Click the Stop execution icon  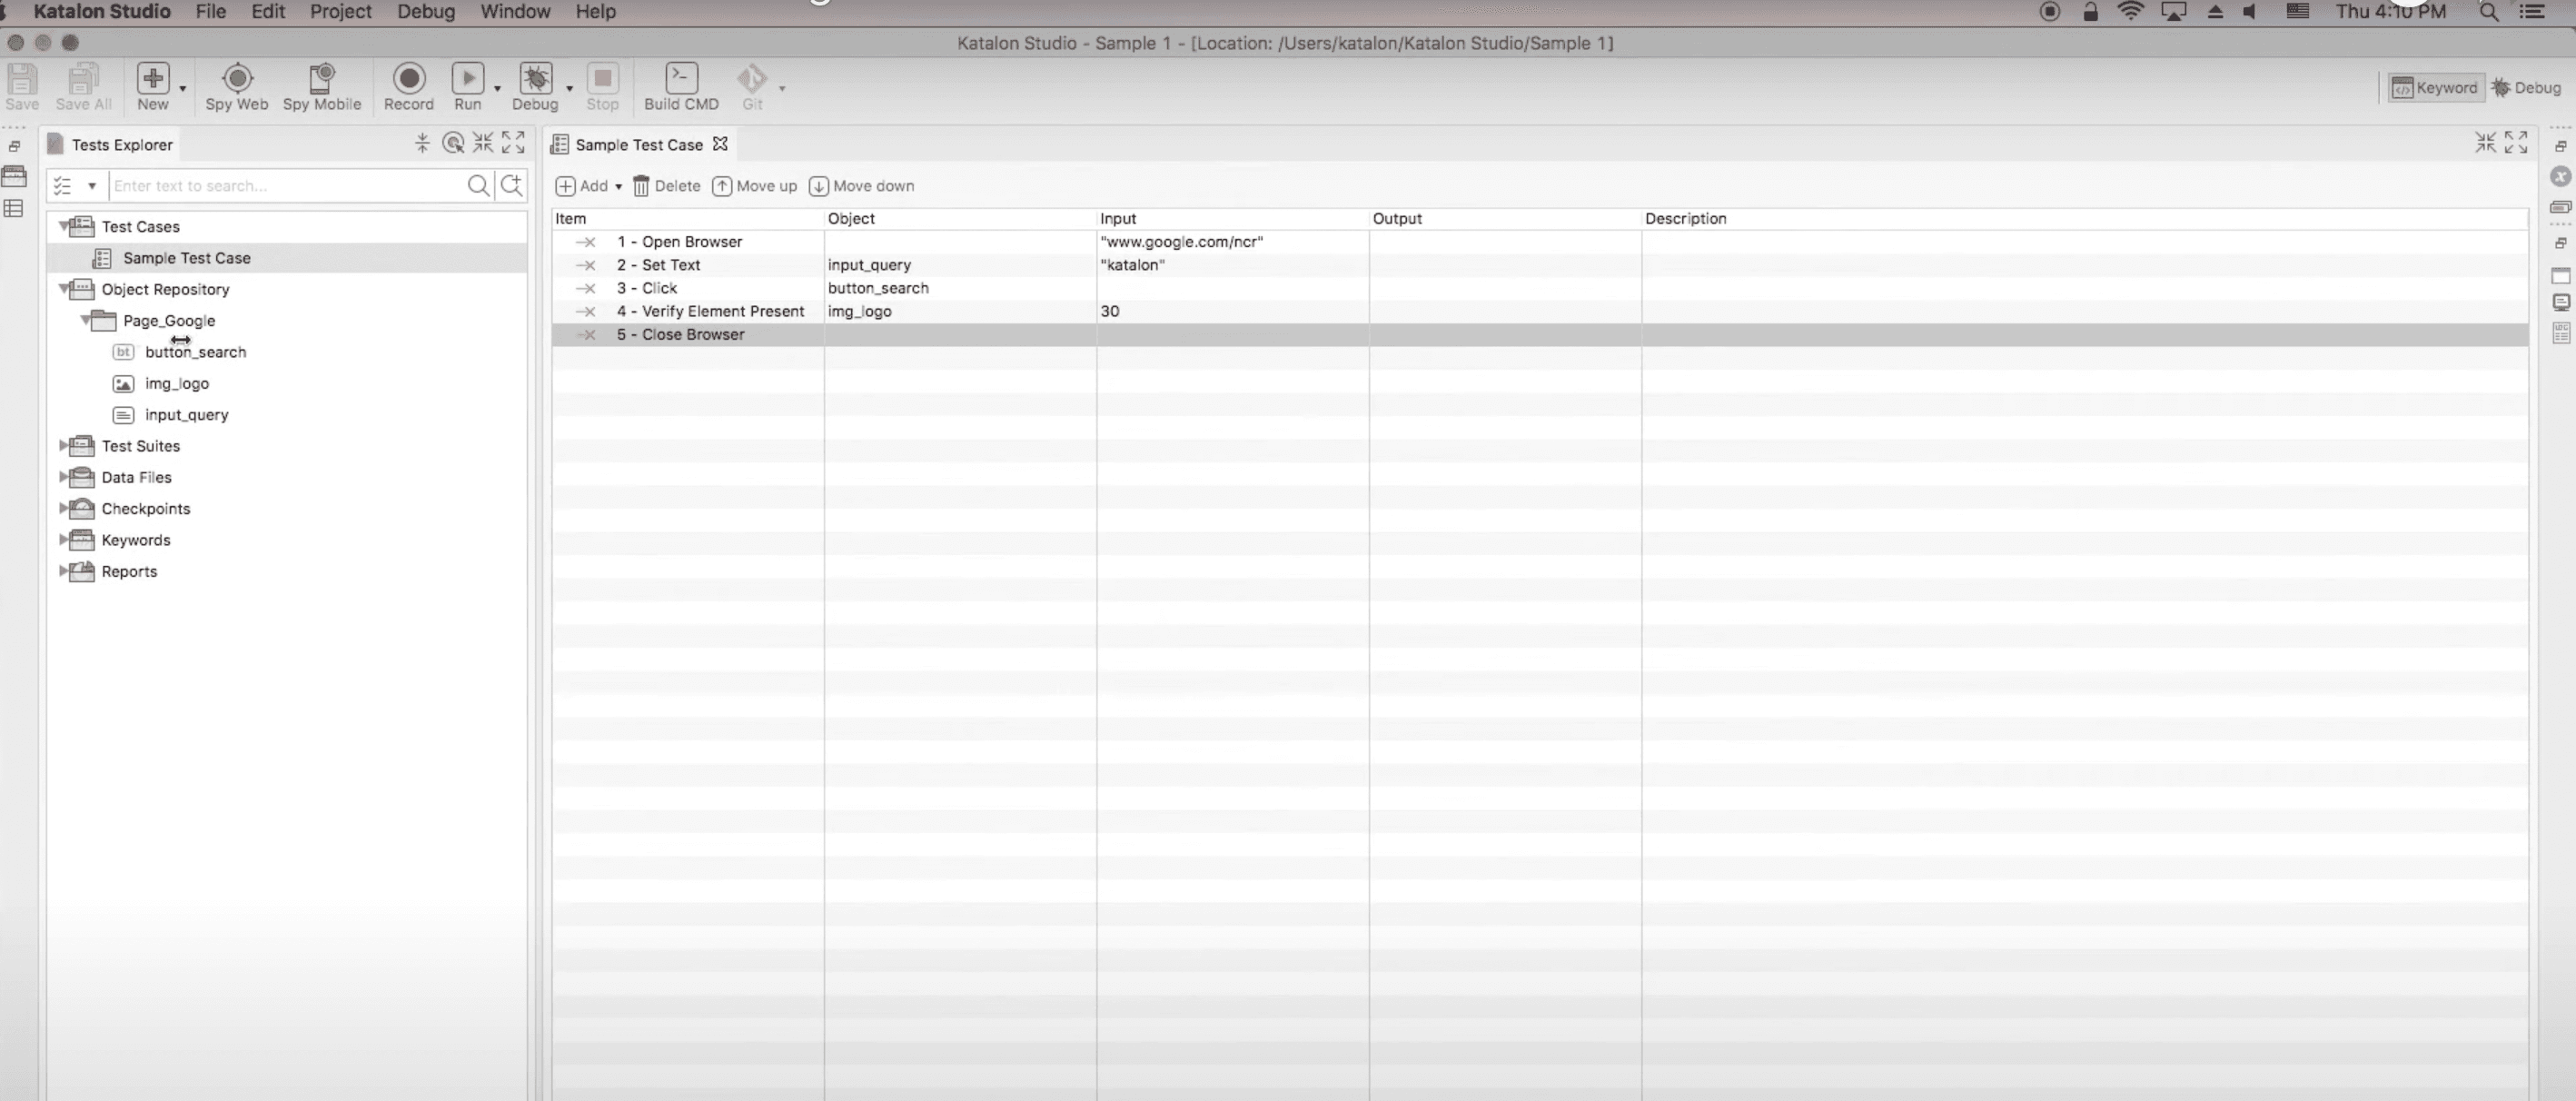[x=602, y=86]
